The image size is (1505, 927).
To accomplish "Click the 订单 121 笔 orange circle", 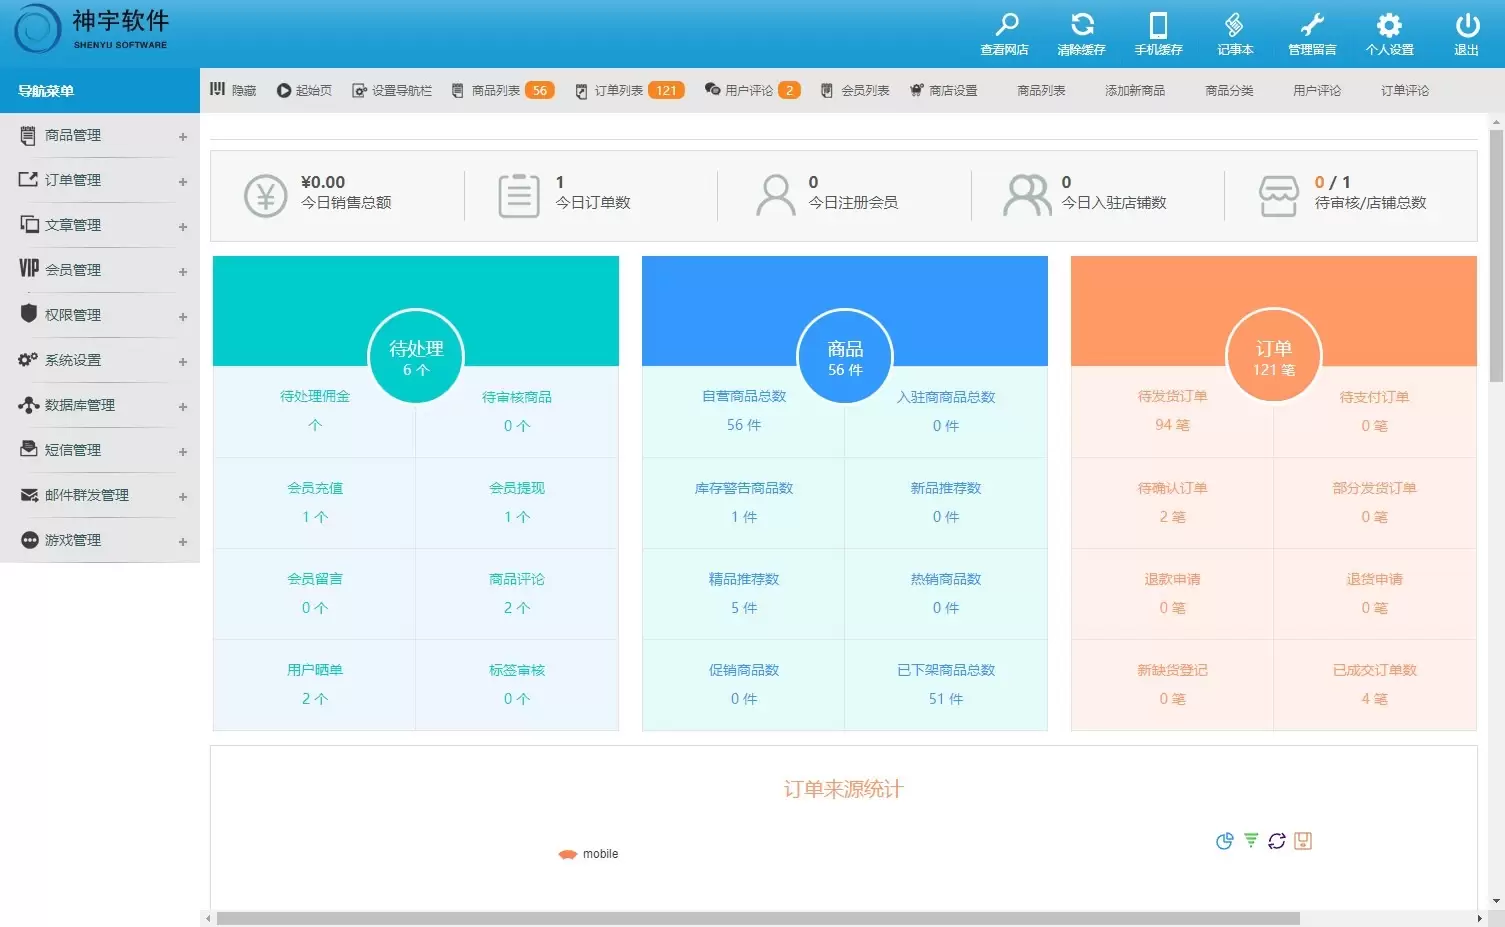I will pos(1274,356).
